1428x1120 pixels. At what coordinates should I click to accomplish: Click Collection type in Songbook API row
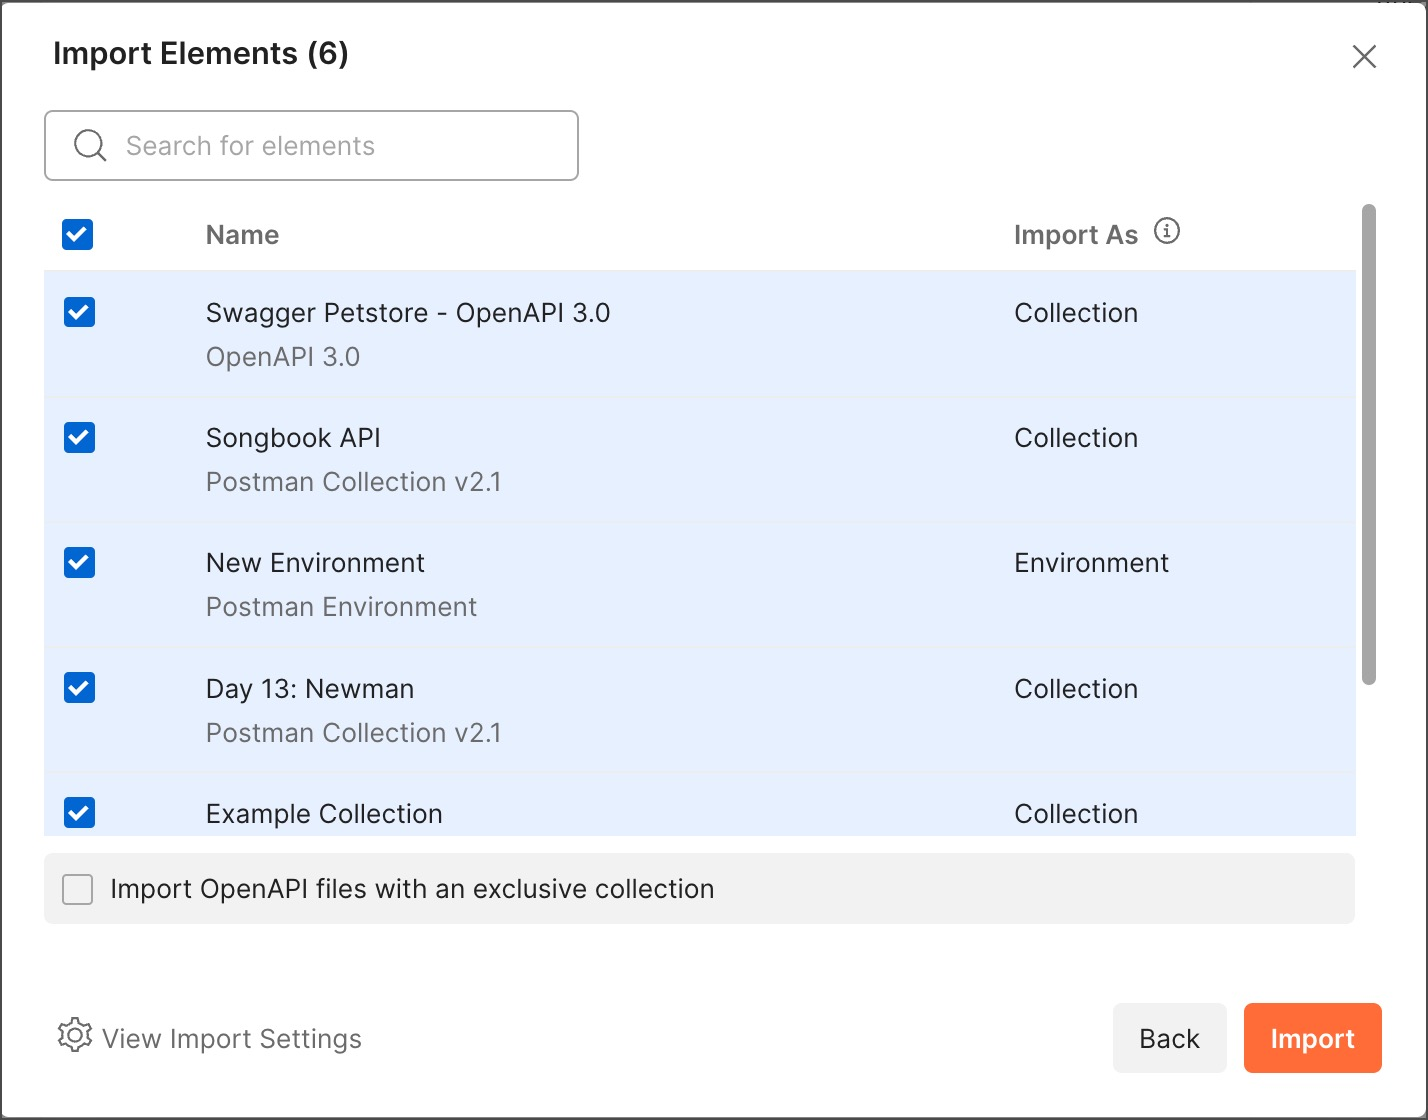(1076, 438)
